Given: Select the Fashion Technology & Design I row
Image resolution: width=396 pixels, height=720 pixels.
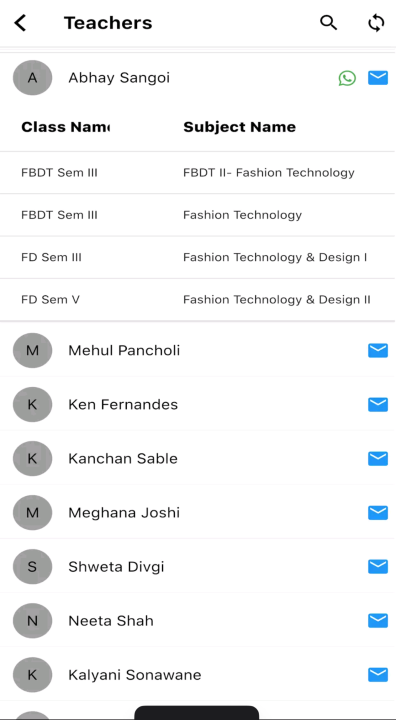Looking at the screenshot, I should pyautogui.click(x=198, y=258).
